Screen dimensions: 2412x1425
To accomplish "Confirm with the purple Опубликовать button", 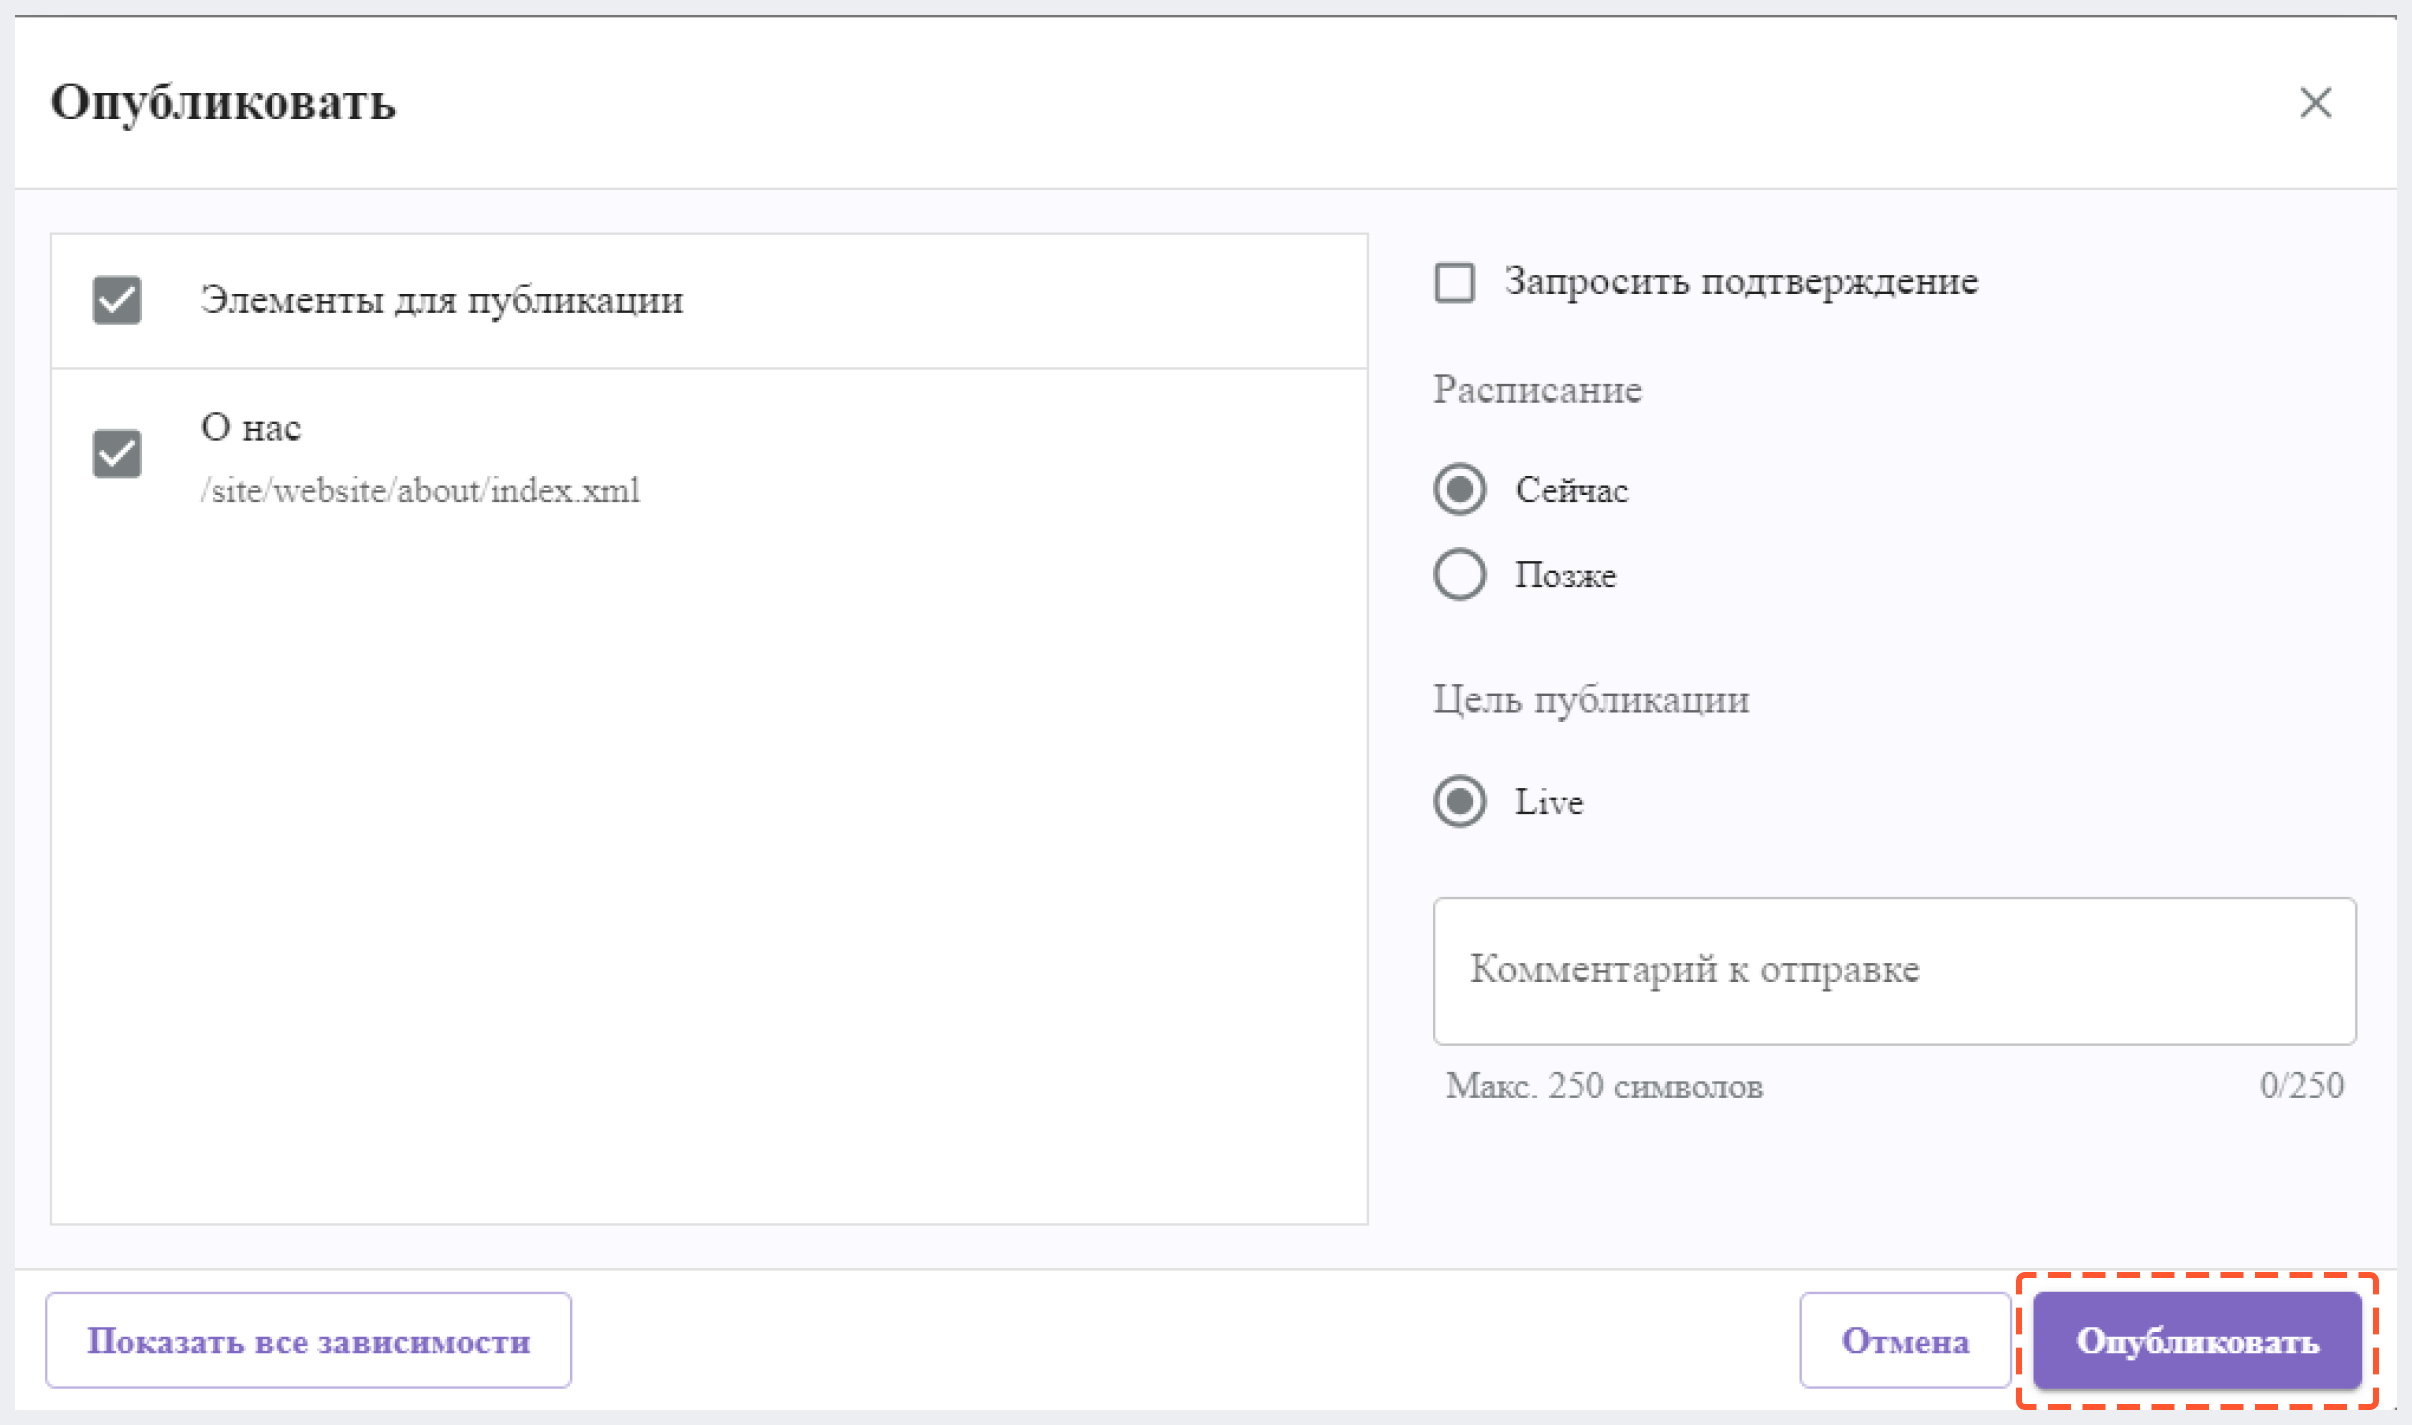I will (2197, 1340).
